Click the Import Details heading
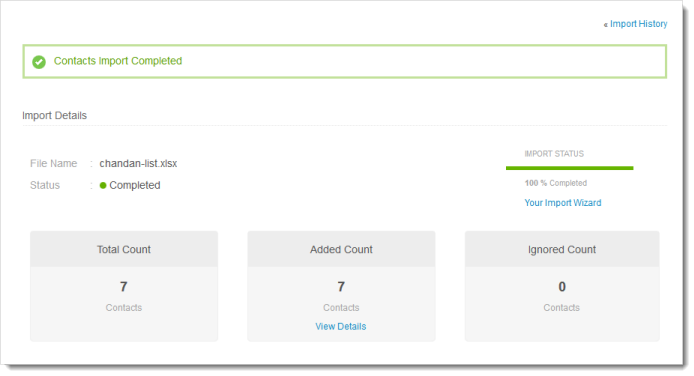Viewport: 694px width, 376px height. [54, 115]
